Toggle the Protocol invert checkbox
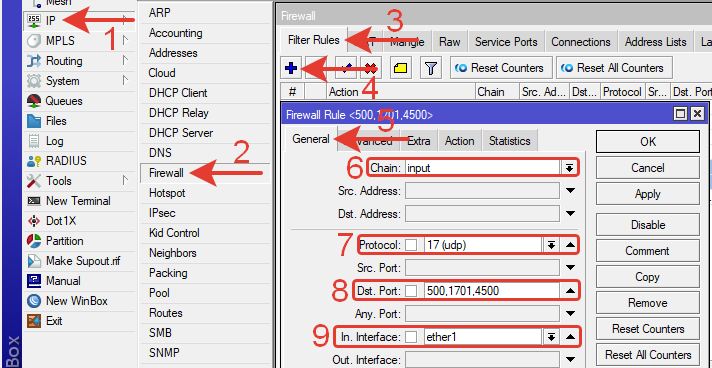The width and height of the screenshot is (712, 368). pyautogui.click(x=411, y=246)
